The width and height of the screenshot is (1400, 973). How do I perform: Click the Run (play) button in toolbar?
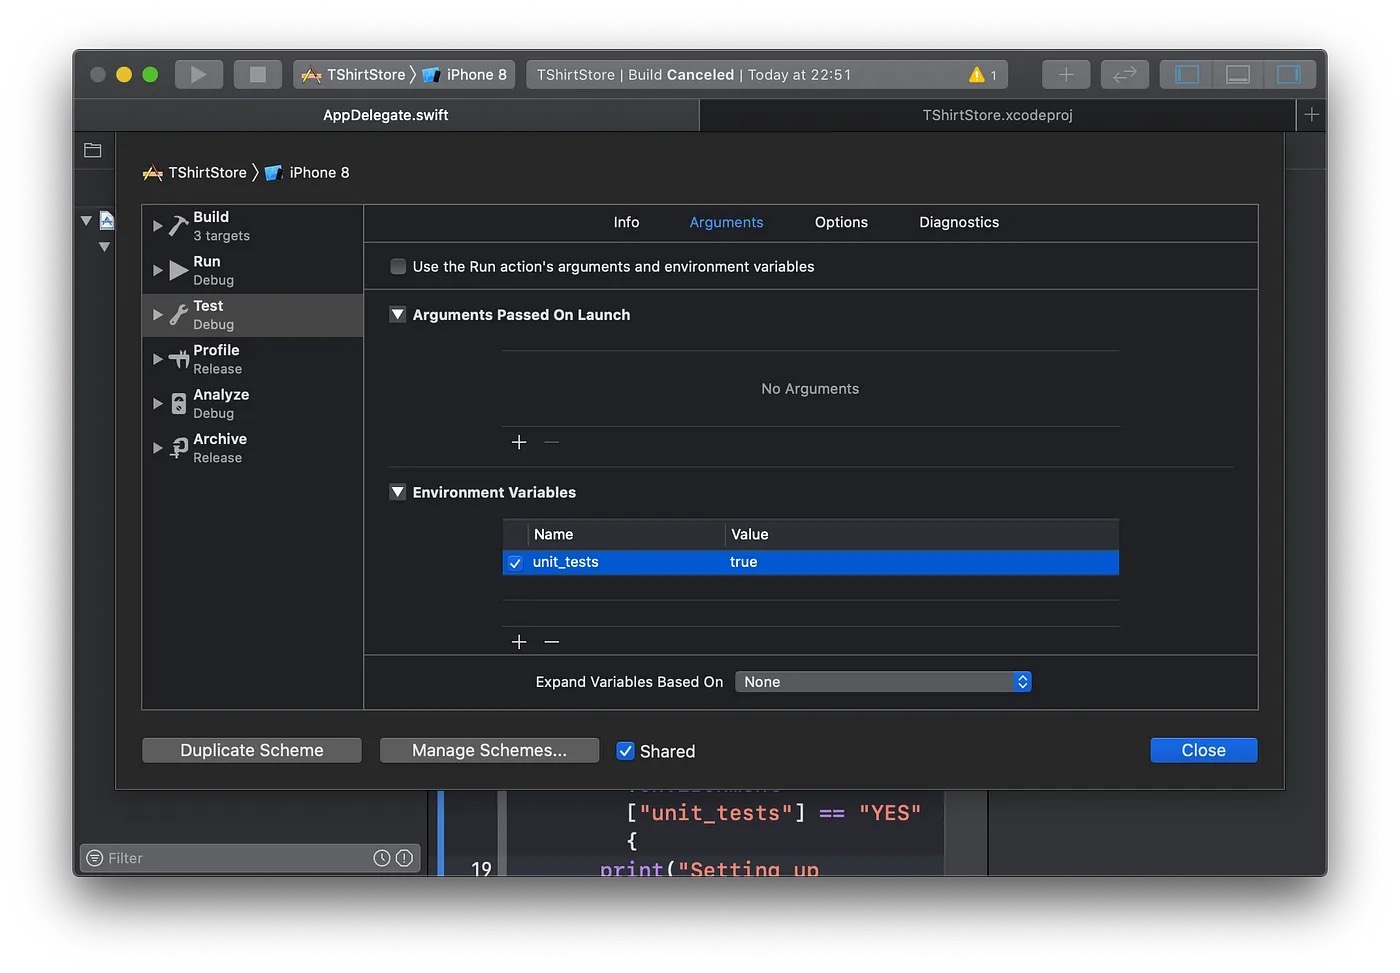(198, 75)
